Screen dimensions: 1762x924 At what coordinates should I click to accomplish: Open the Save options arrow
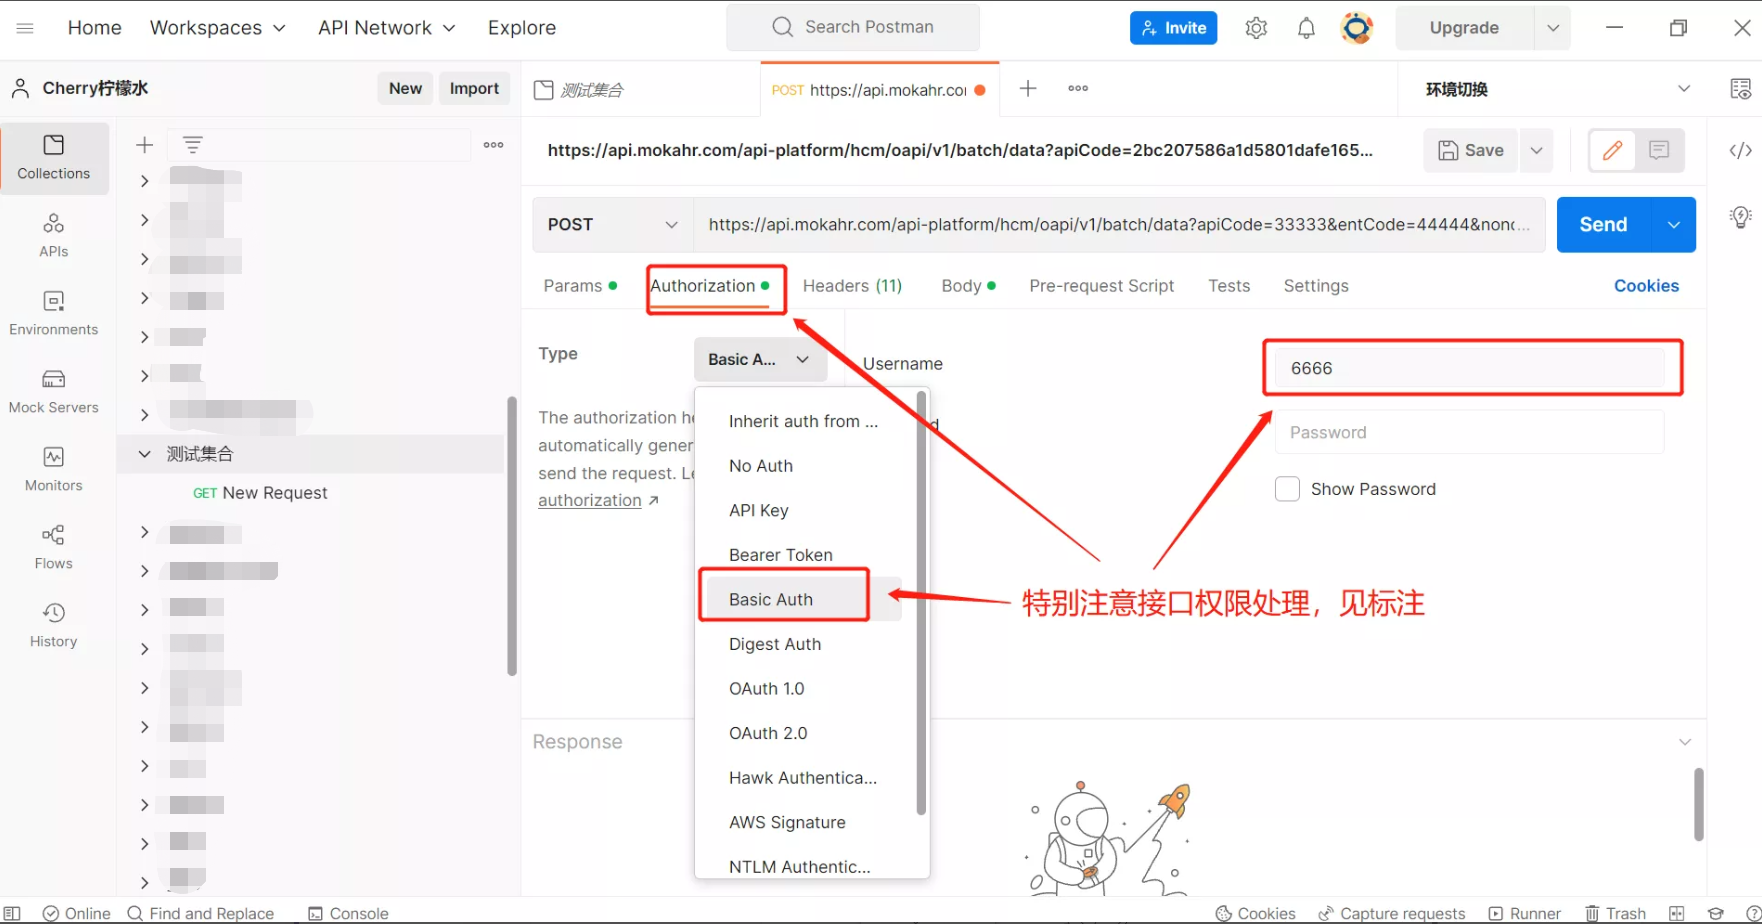(x=1536, y=150)
